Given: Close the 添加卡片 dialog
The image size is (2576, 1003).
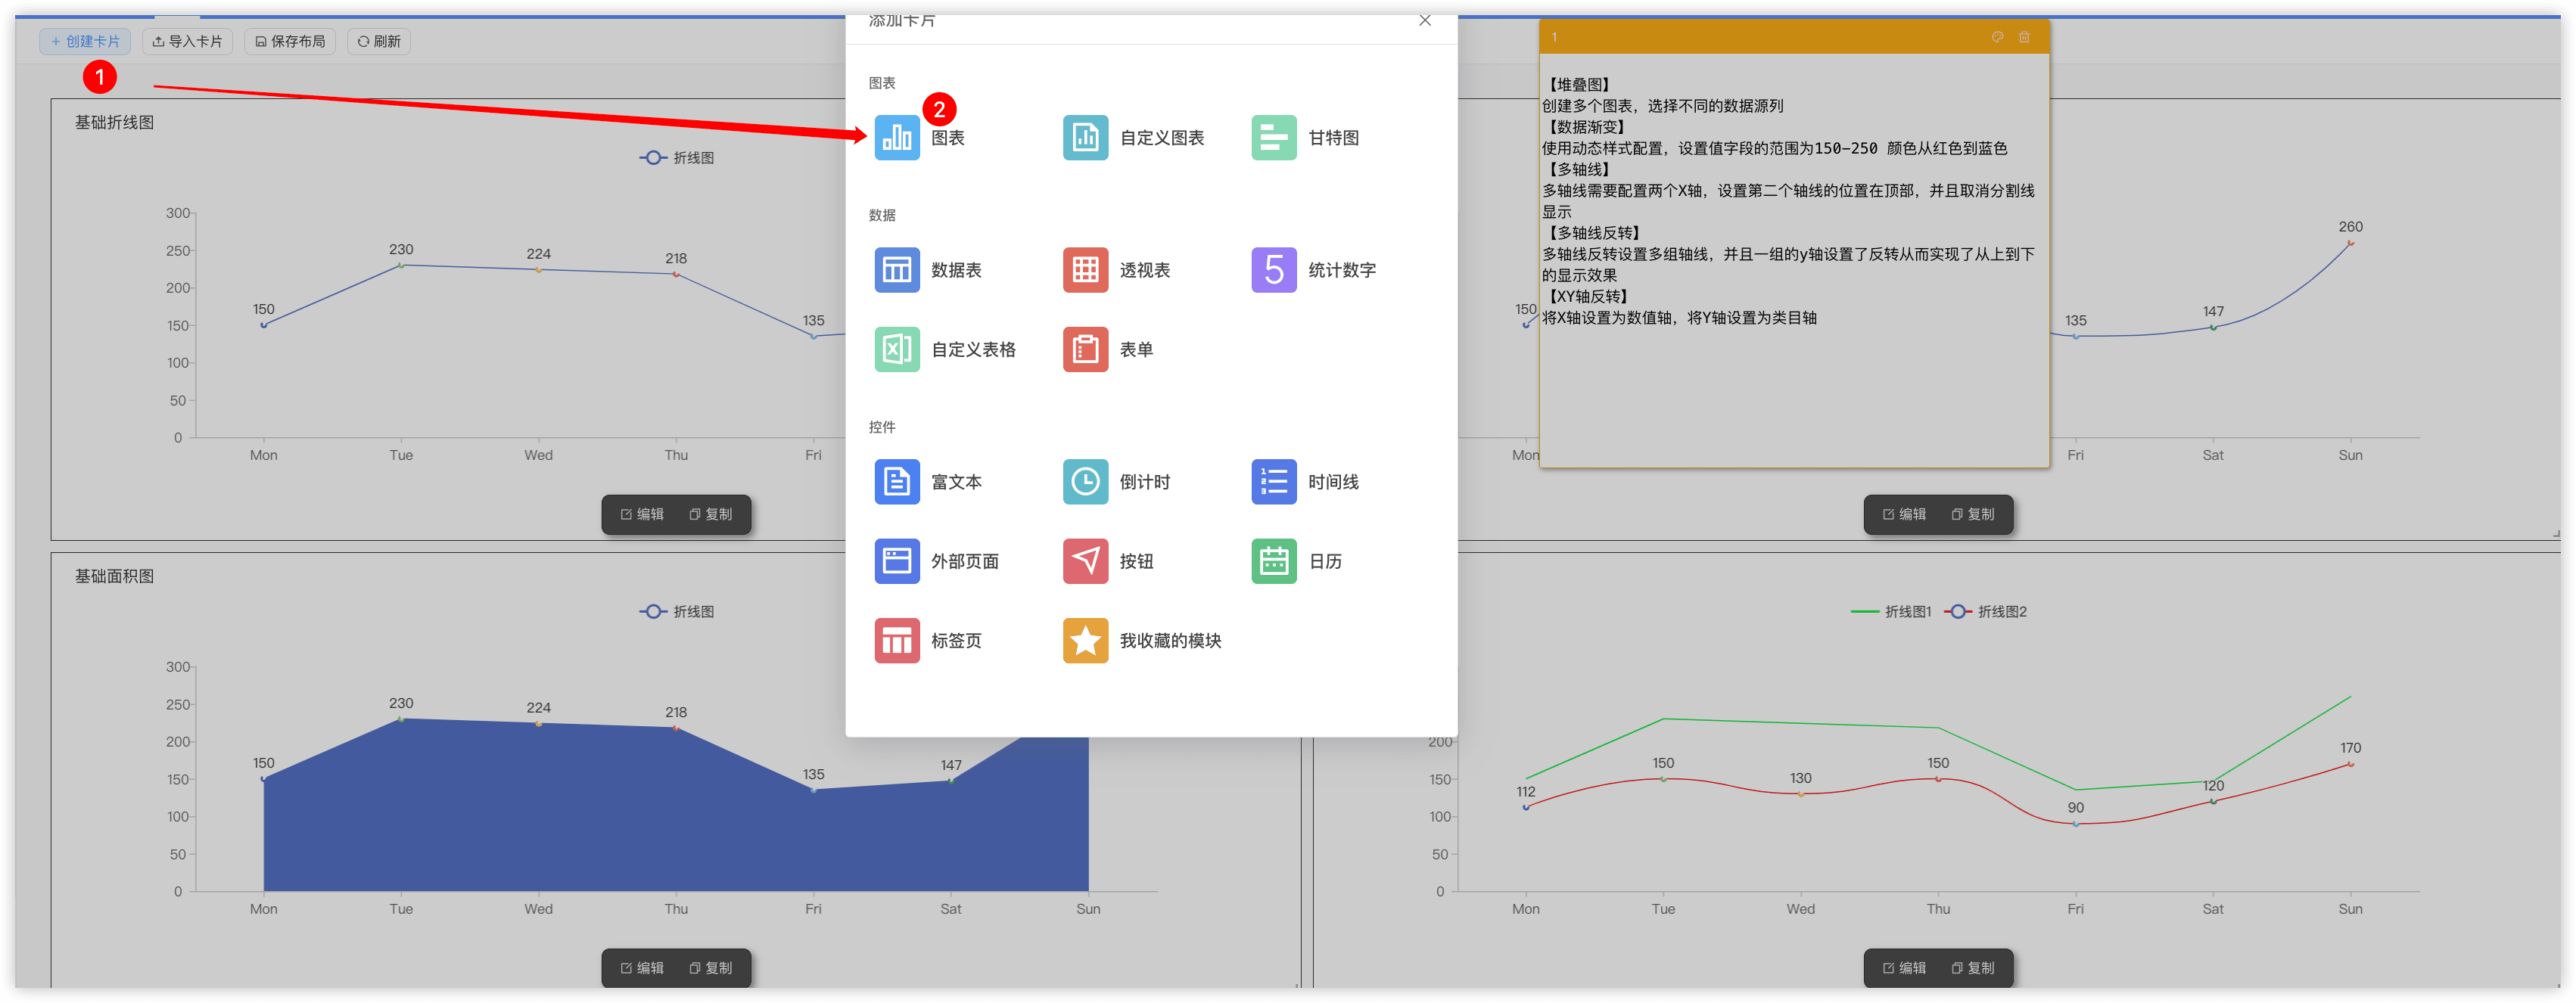Looking at the screenshot, I should tap(1424, 20).
